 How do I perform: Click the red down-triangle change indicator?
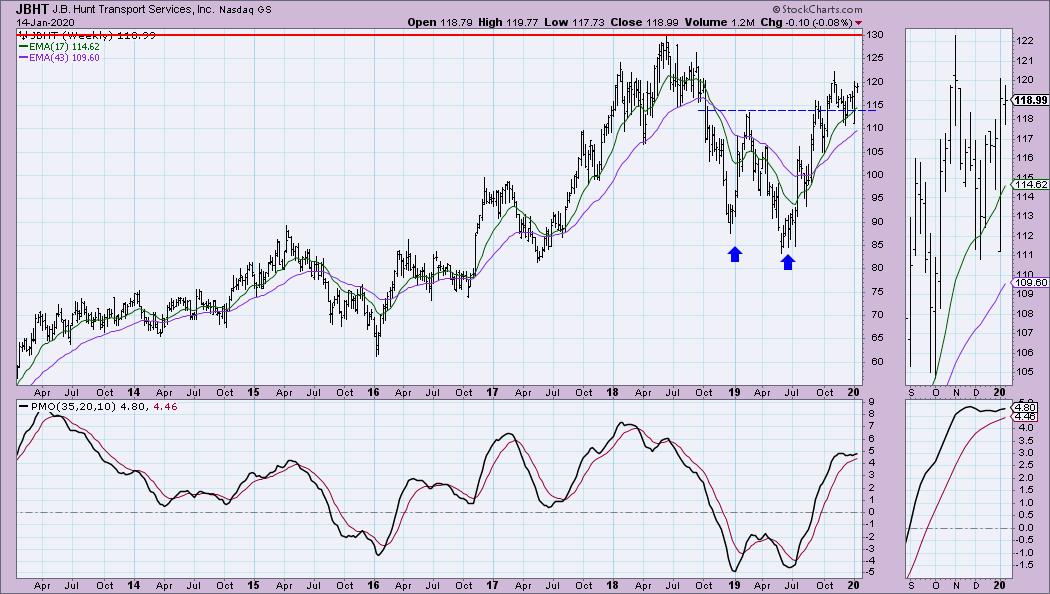858,23
